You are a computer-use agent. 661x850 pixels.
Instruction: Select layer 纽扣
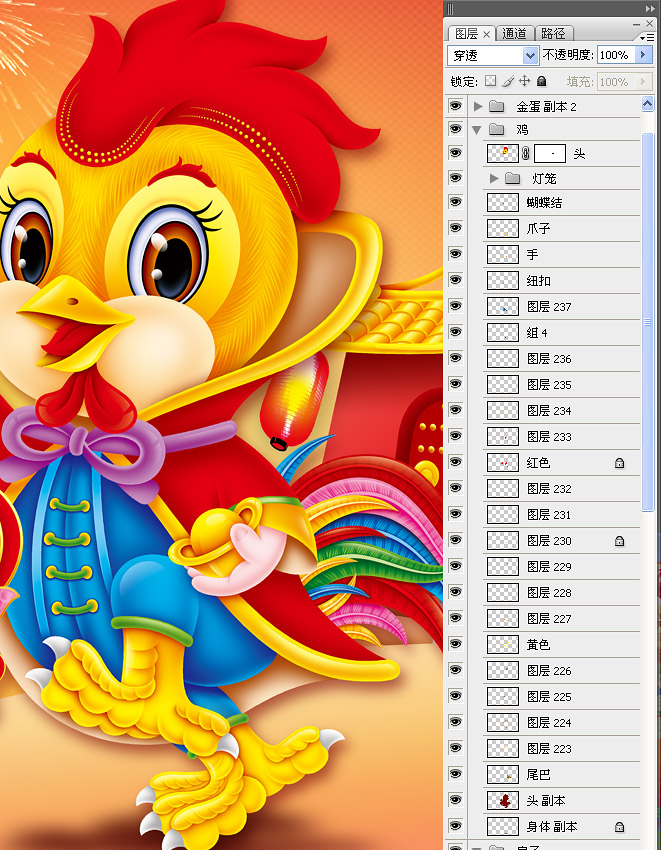coord(561,280)
